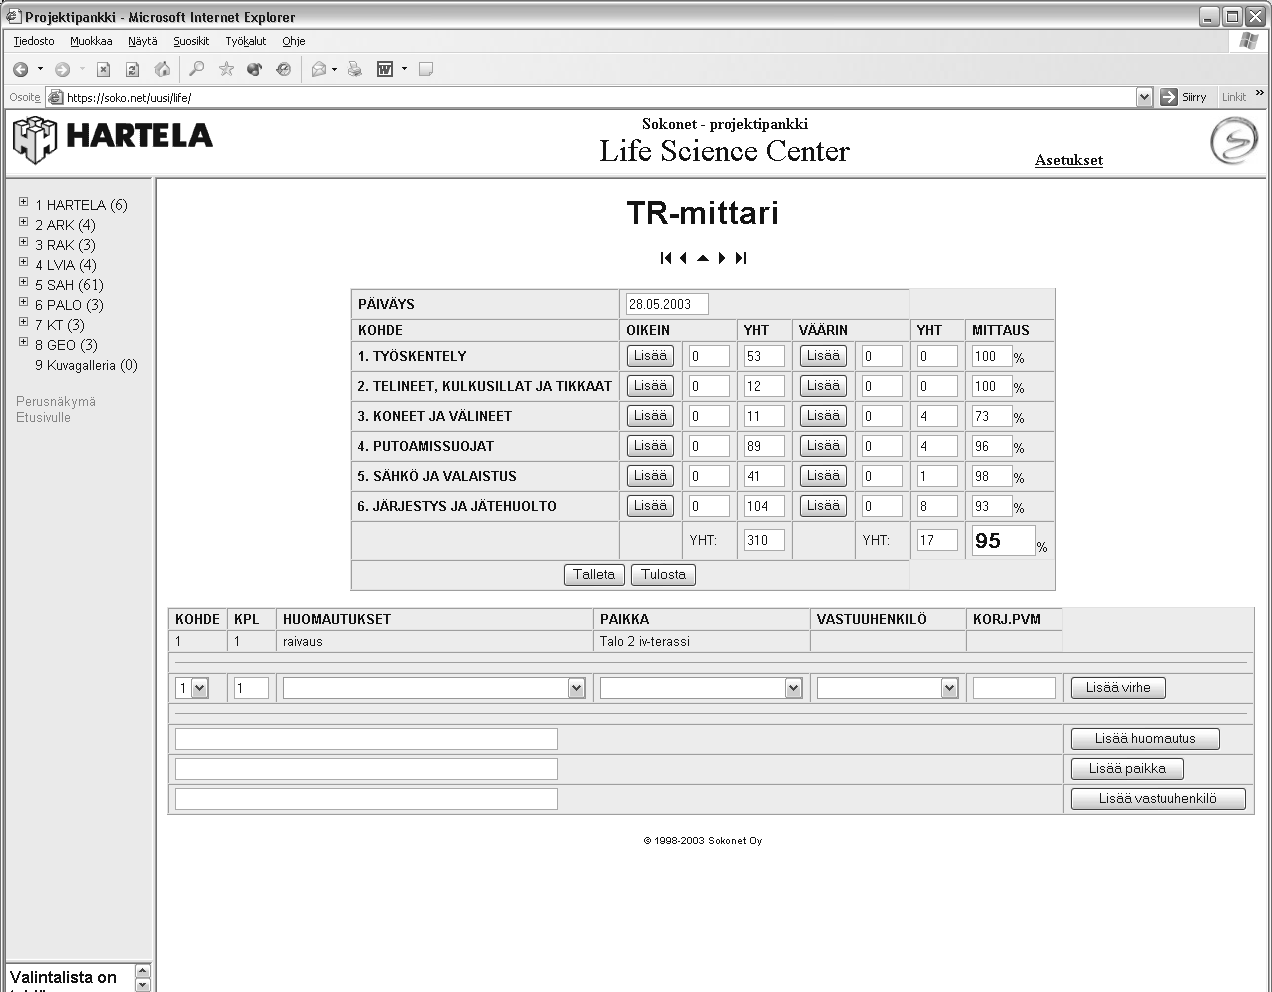Click the browser Forward arrow
This screenshot has width=1272, height=992.
62,69
